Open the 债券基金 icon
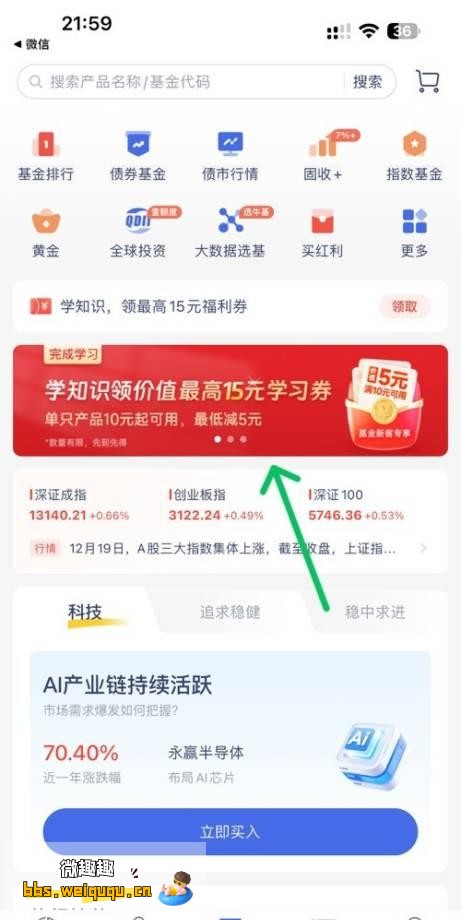Viewport: 461px width, 920px height. click(x=138, y=144)
